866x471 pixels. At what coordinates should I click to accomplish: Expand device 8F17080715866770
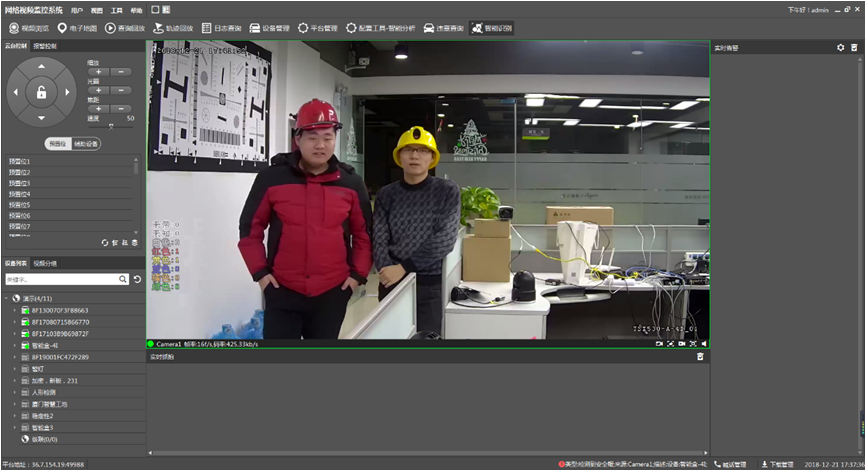(x=15, y=322)
